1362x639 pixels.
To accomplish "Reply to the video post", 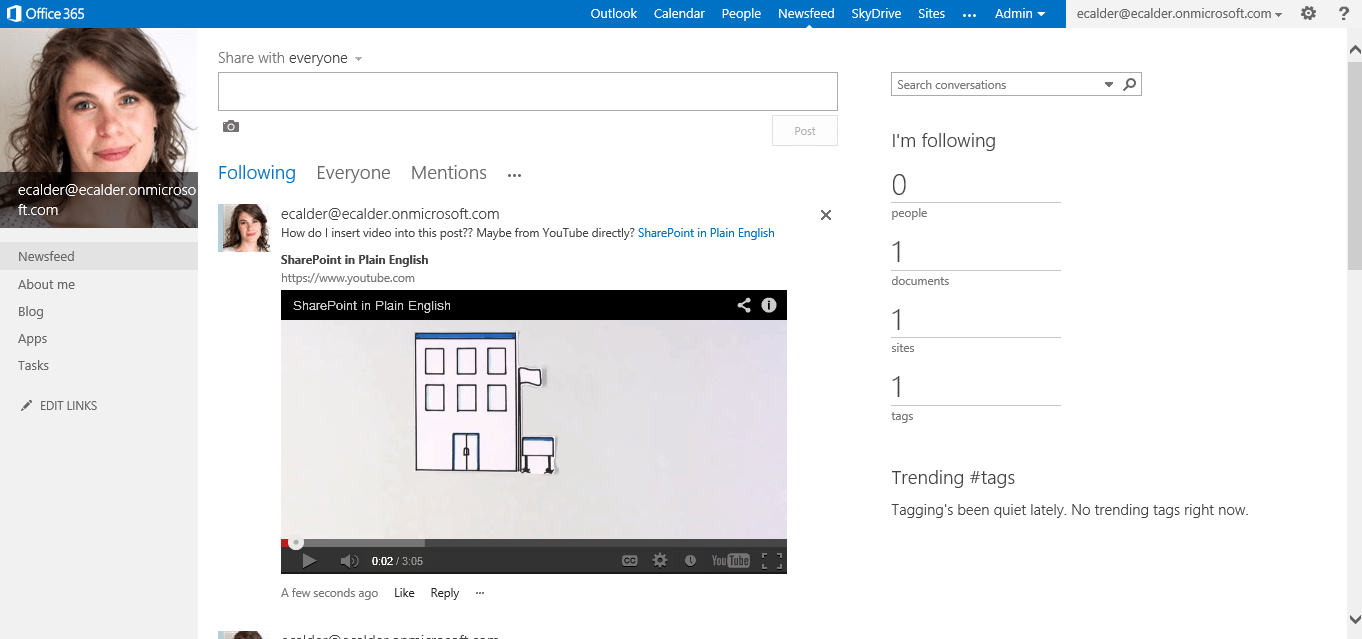I will pos(445,593).
